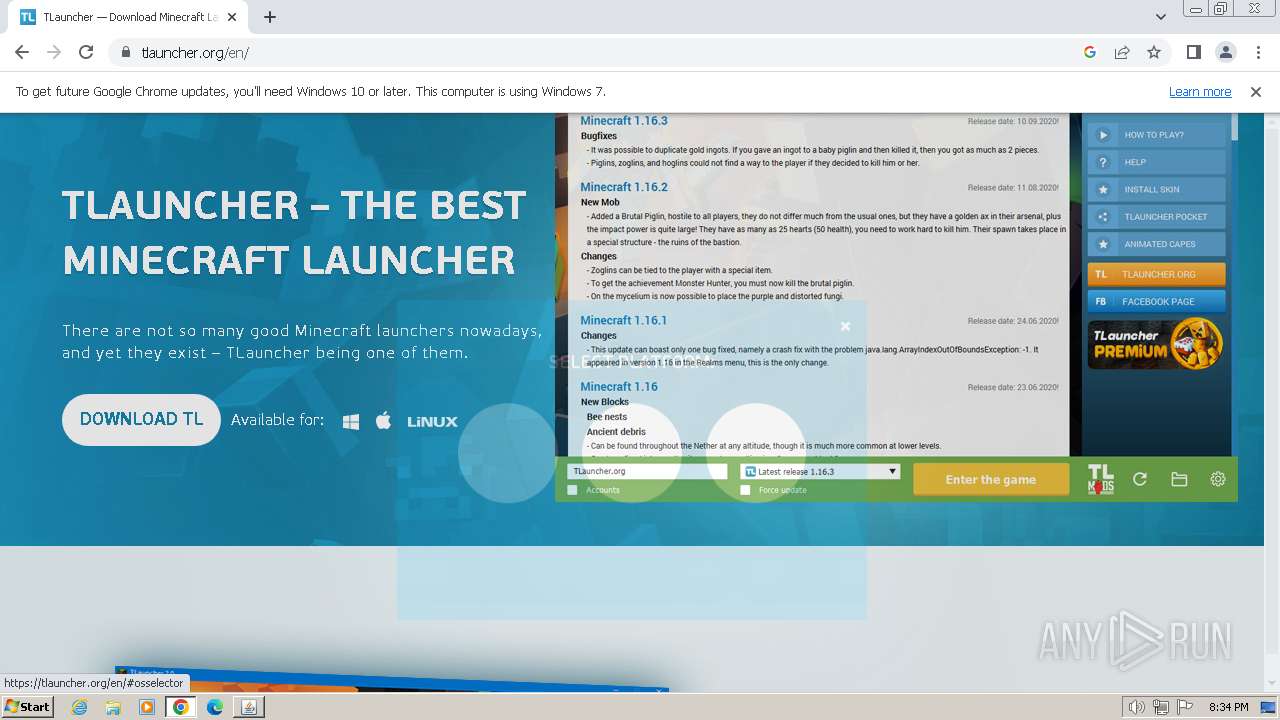The image size is (1280, 720).
Task: Open Microsoft Edge from taskbar
Action: 215,707
